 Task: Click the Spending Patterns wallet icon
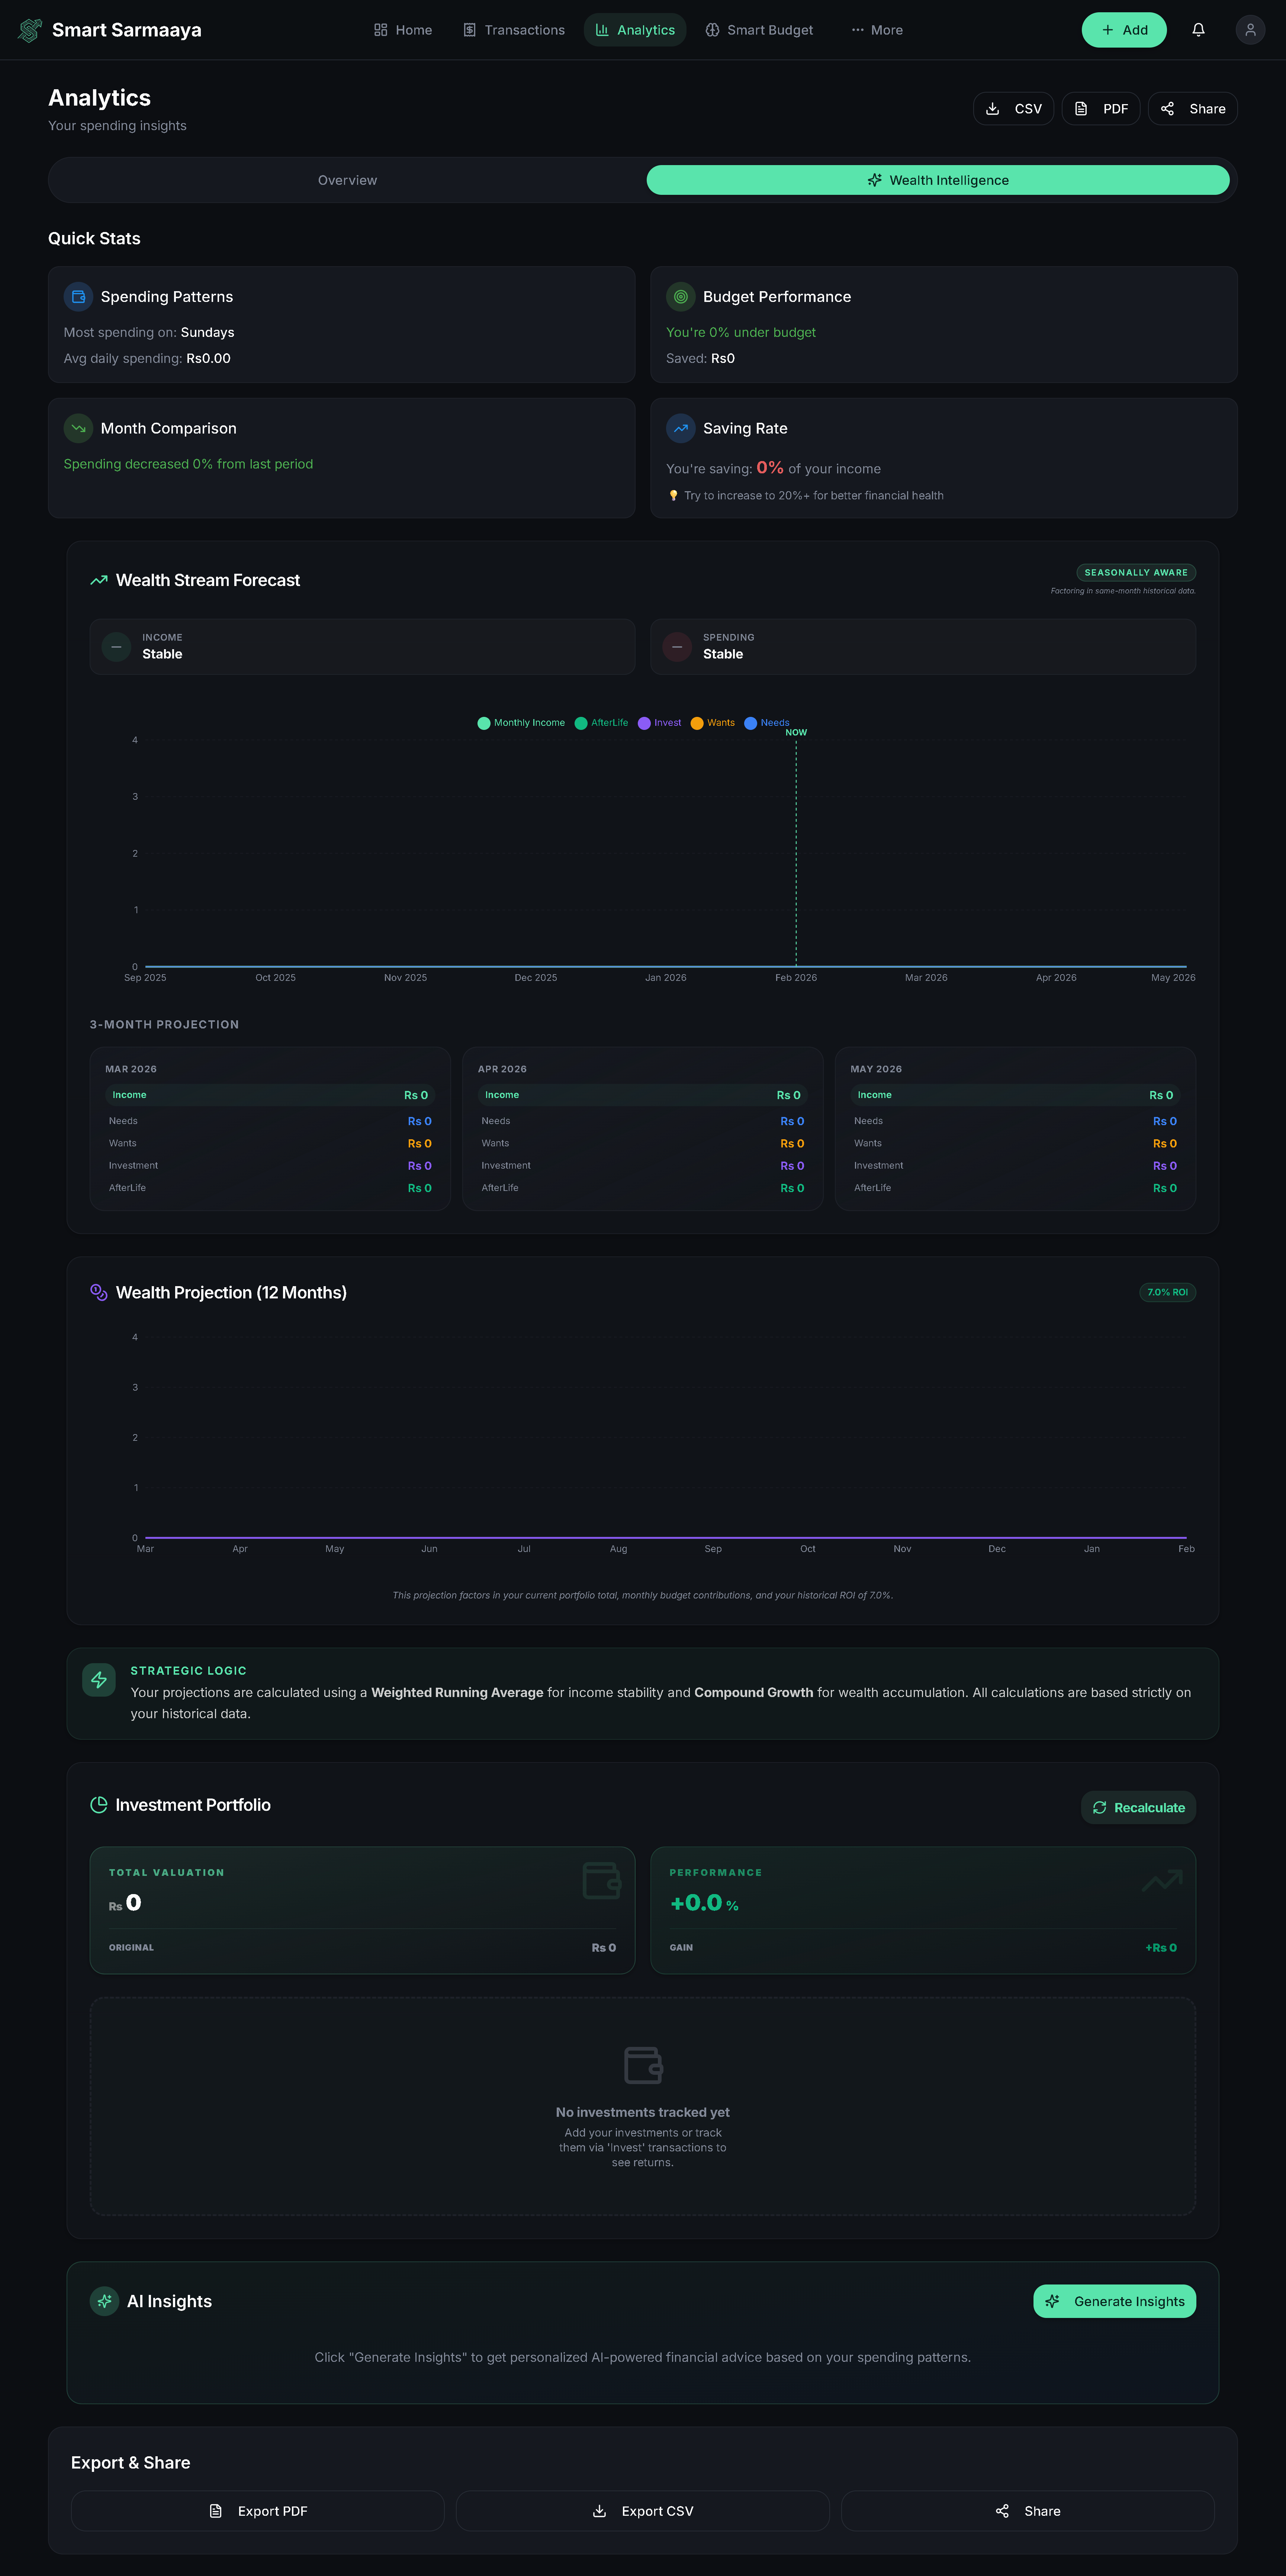pyautogui.click(x=78, y=297)
